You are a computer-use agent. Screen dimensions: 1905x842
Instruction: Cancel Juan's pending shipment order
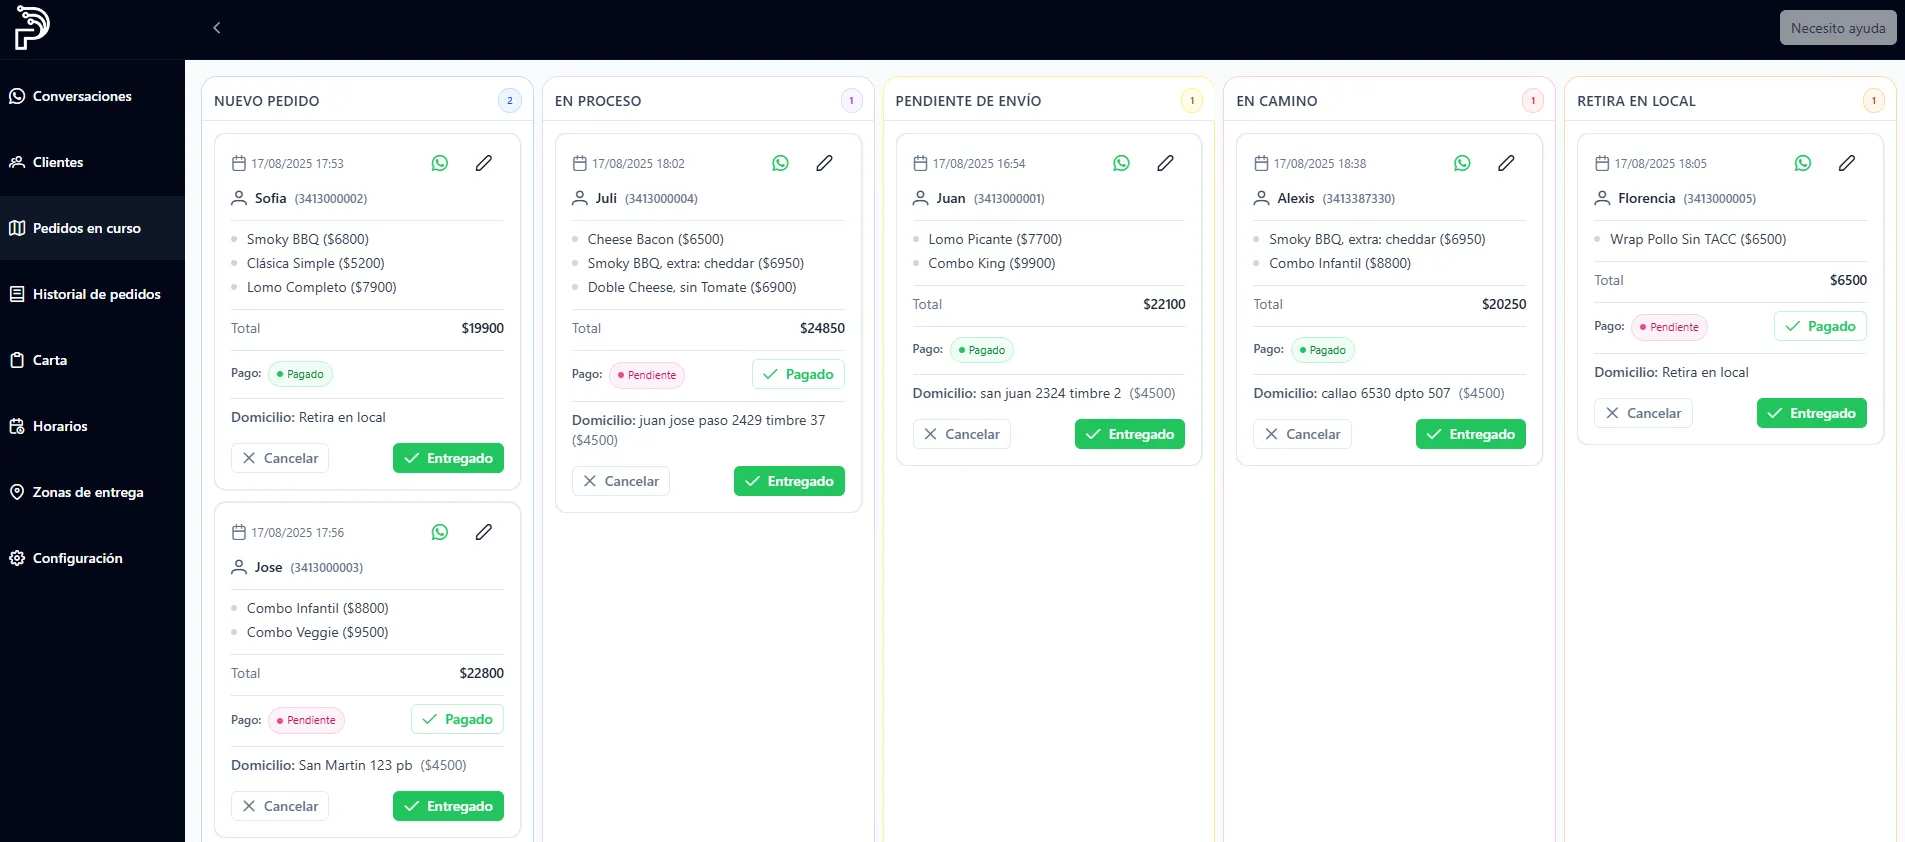click(961, 434)
